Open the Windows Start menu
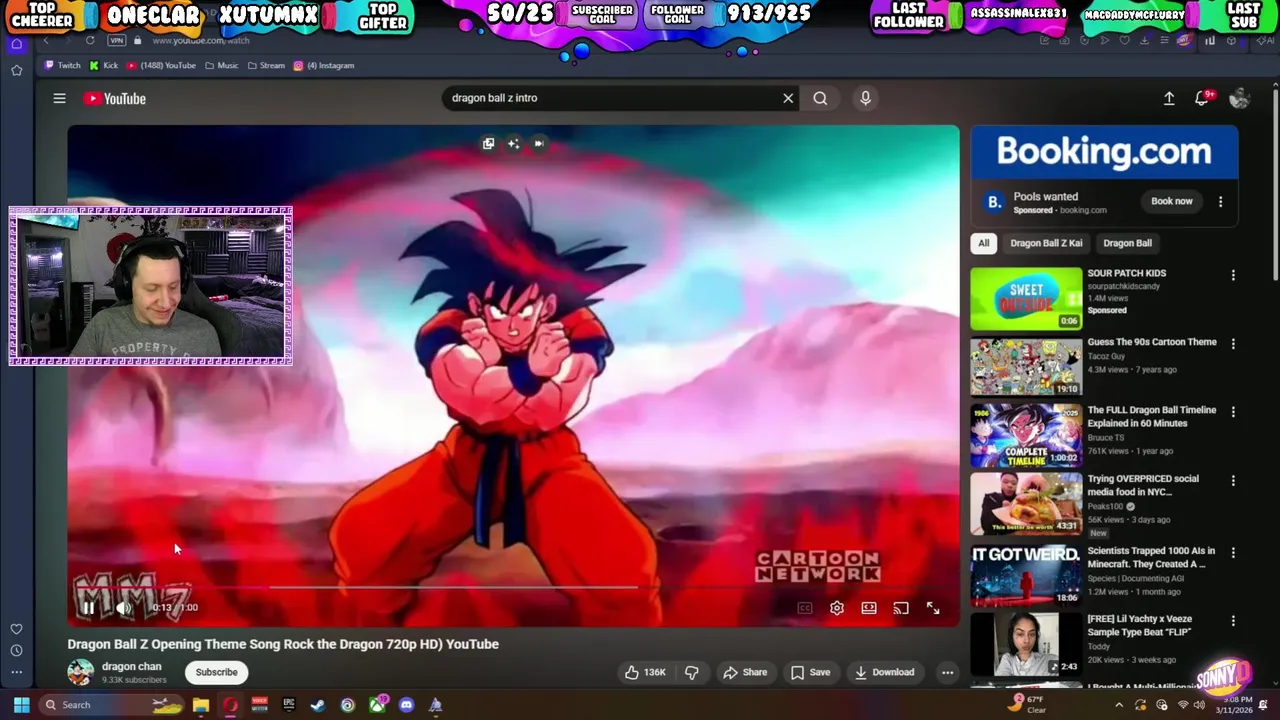Image resolution: width=1280 pixels, height=720 pixels. 21,705
